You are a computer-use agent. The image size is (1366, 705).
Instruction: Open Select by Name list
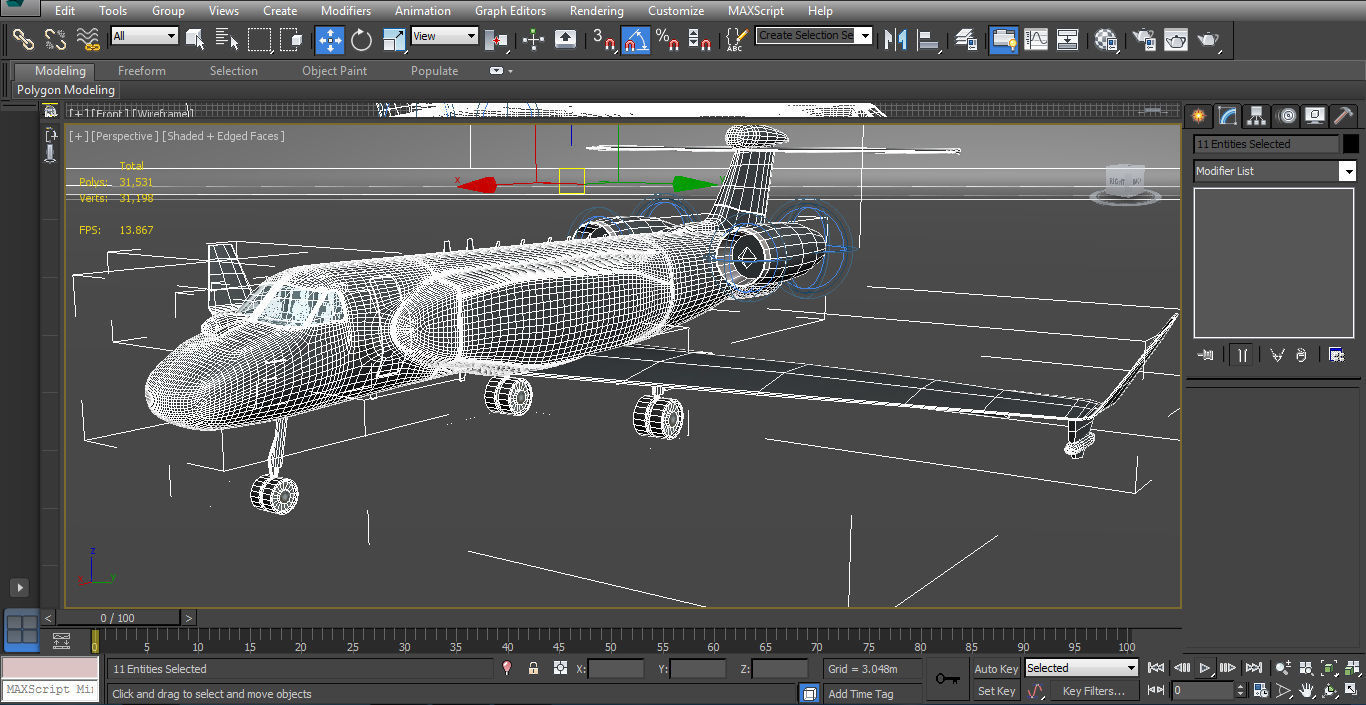pyautogui.click(x=228, y=40)
